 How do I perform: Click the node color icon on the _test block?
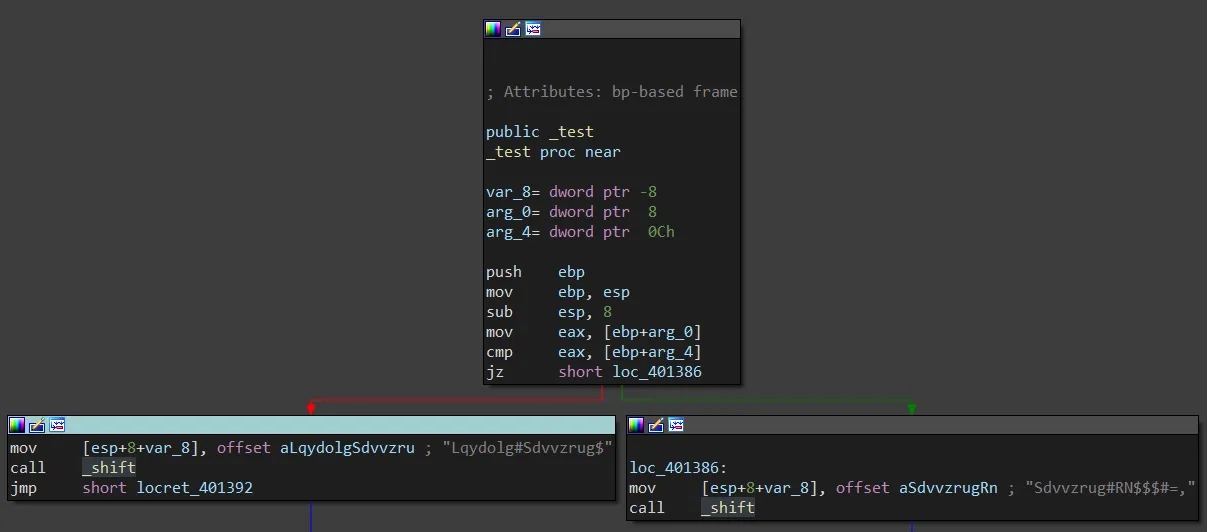tap(493, 29)
